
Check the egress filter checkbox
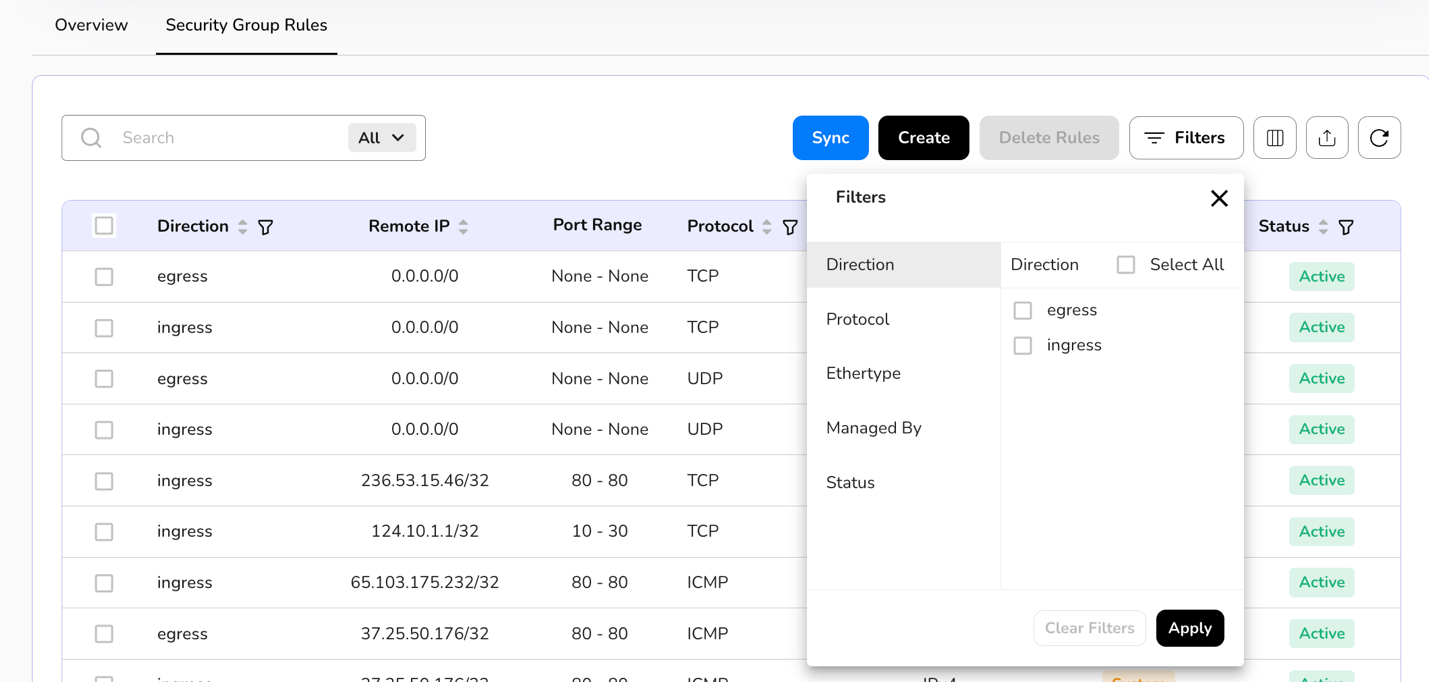pyautogui.click(x=1022, y=310)
